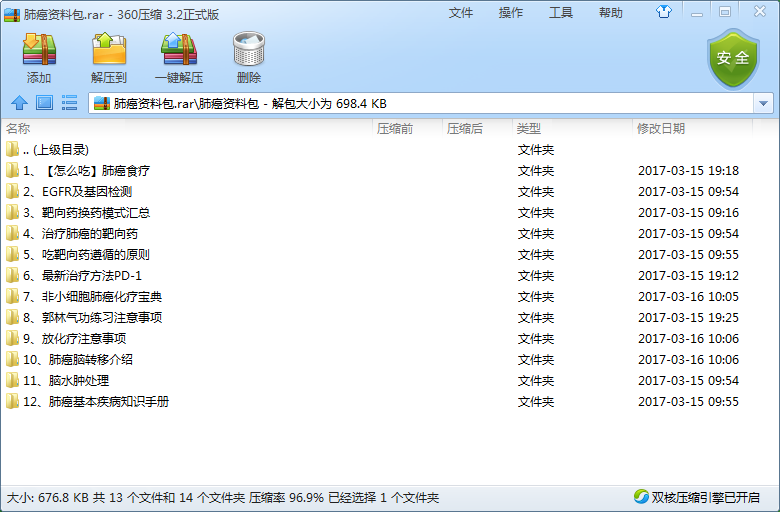
Task: Open the 文件 menu
Action: [x=461, y=13]
